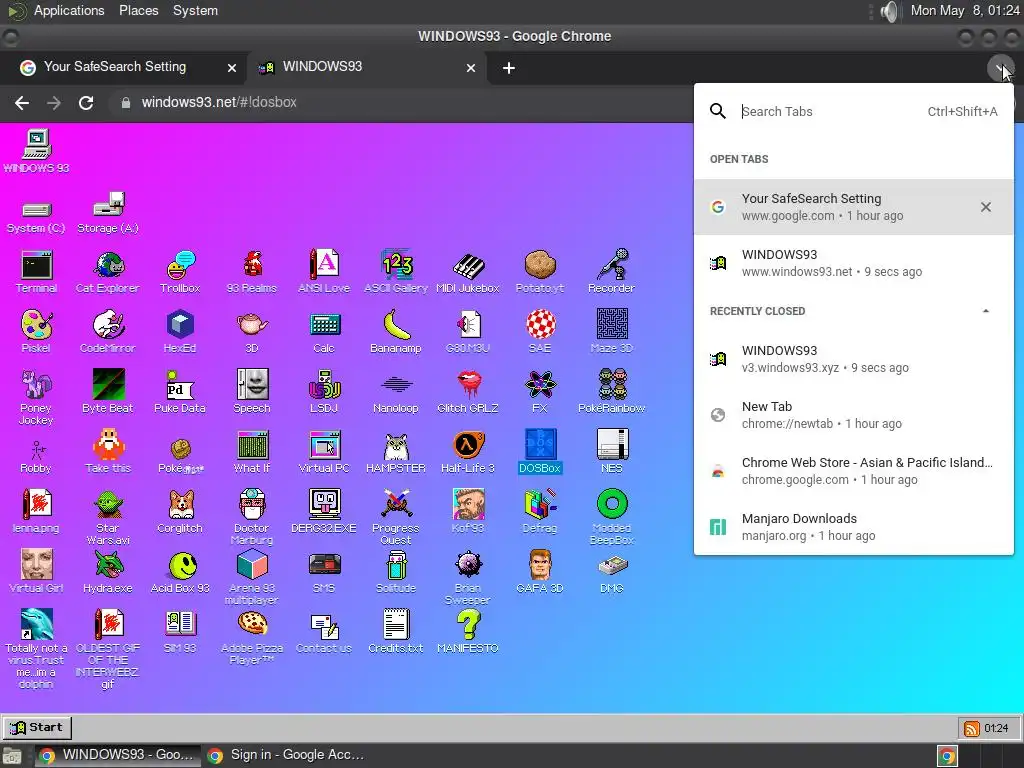Reopen WINDOWS93 v3.windows93.xyz closed tab
The width and height of the screenshot is (1024, 768).
click(854, 359)
